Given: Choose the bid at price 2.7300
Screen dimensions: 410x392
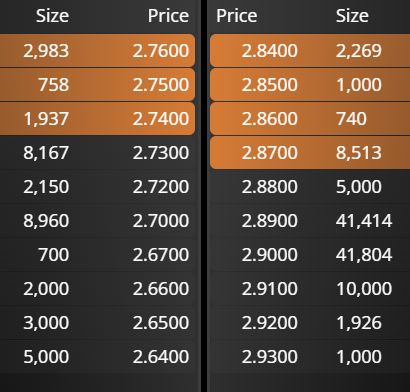Looking at the screenshot, I should pos(97,153).
